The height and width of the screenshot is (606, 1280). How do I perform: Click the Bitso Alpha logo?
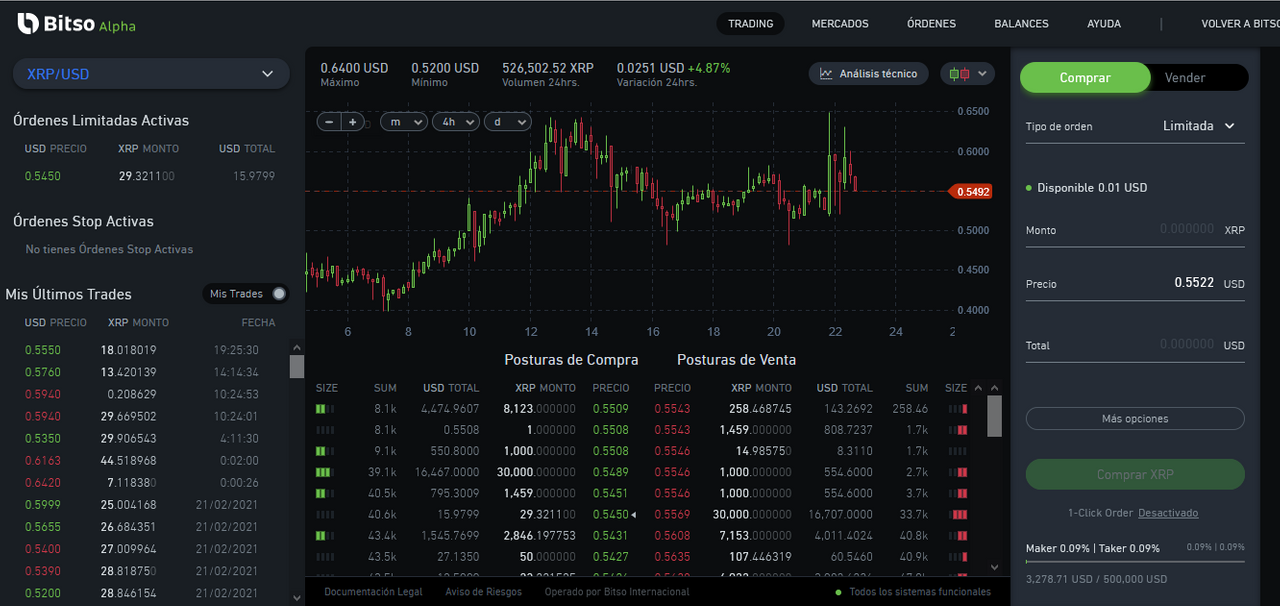pyautogui.click(x=76, y=24)
